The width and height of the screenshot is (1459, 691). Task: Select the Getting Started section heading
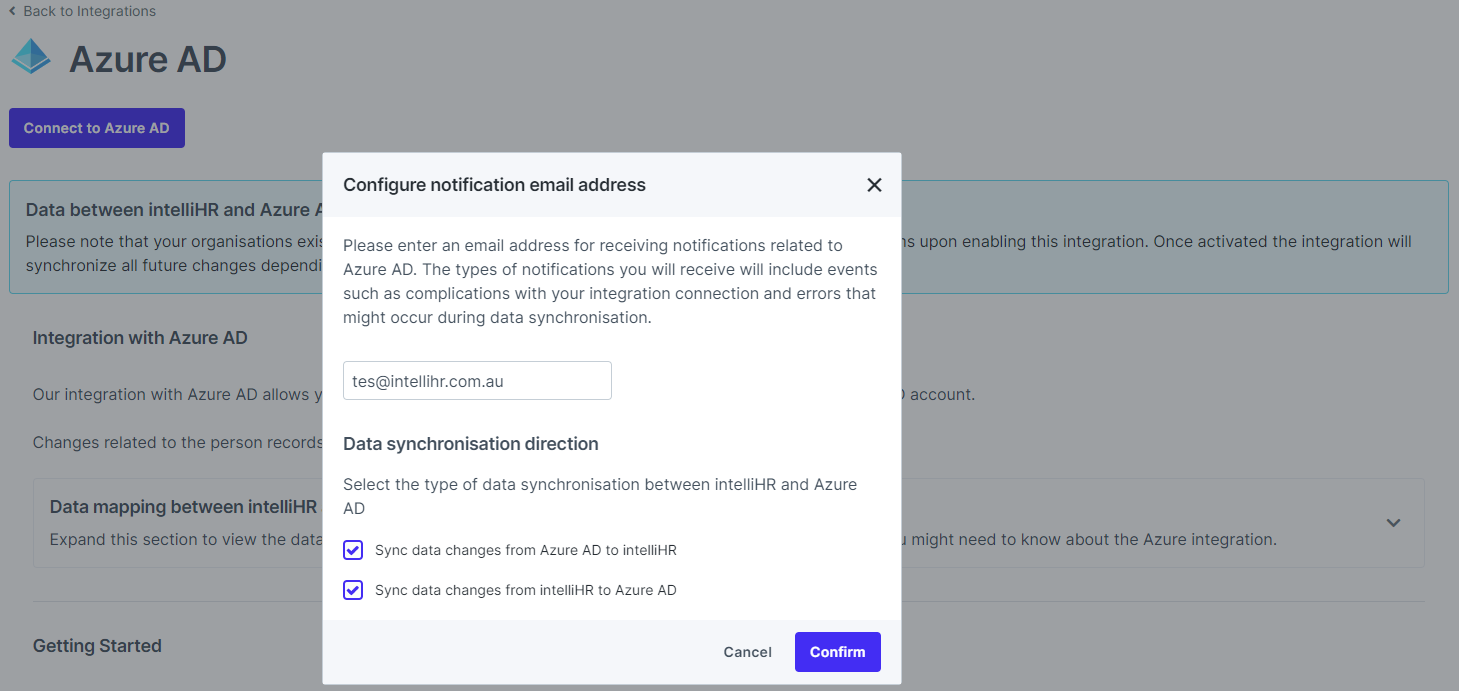tap(97, 646)
